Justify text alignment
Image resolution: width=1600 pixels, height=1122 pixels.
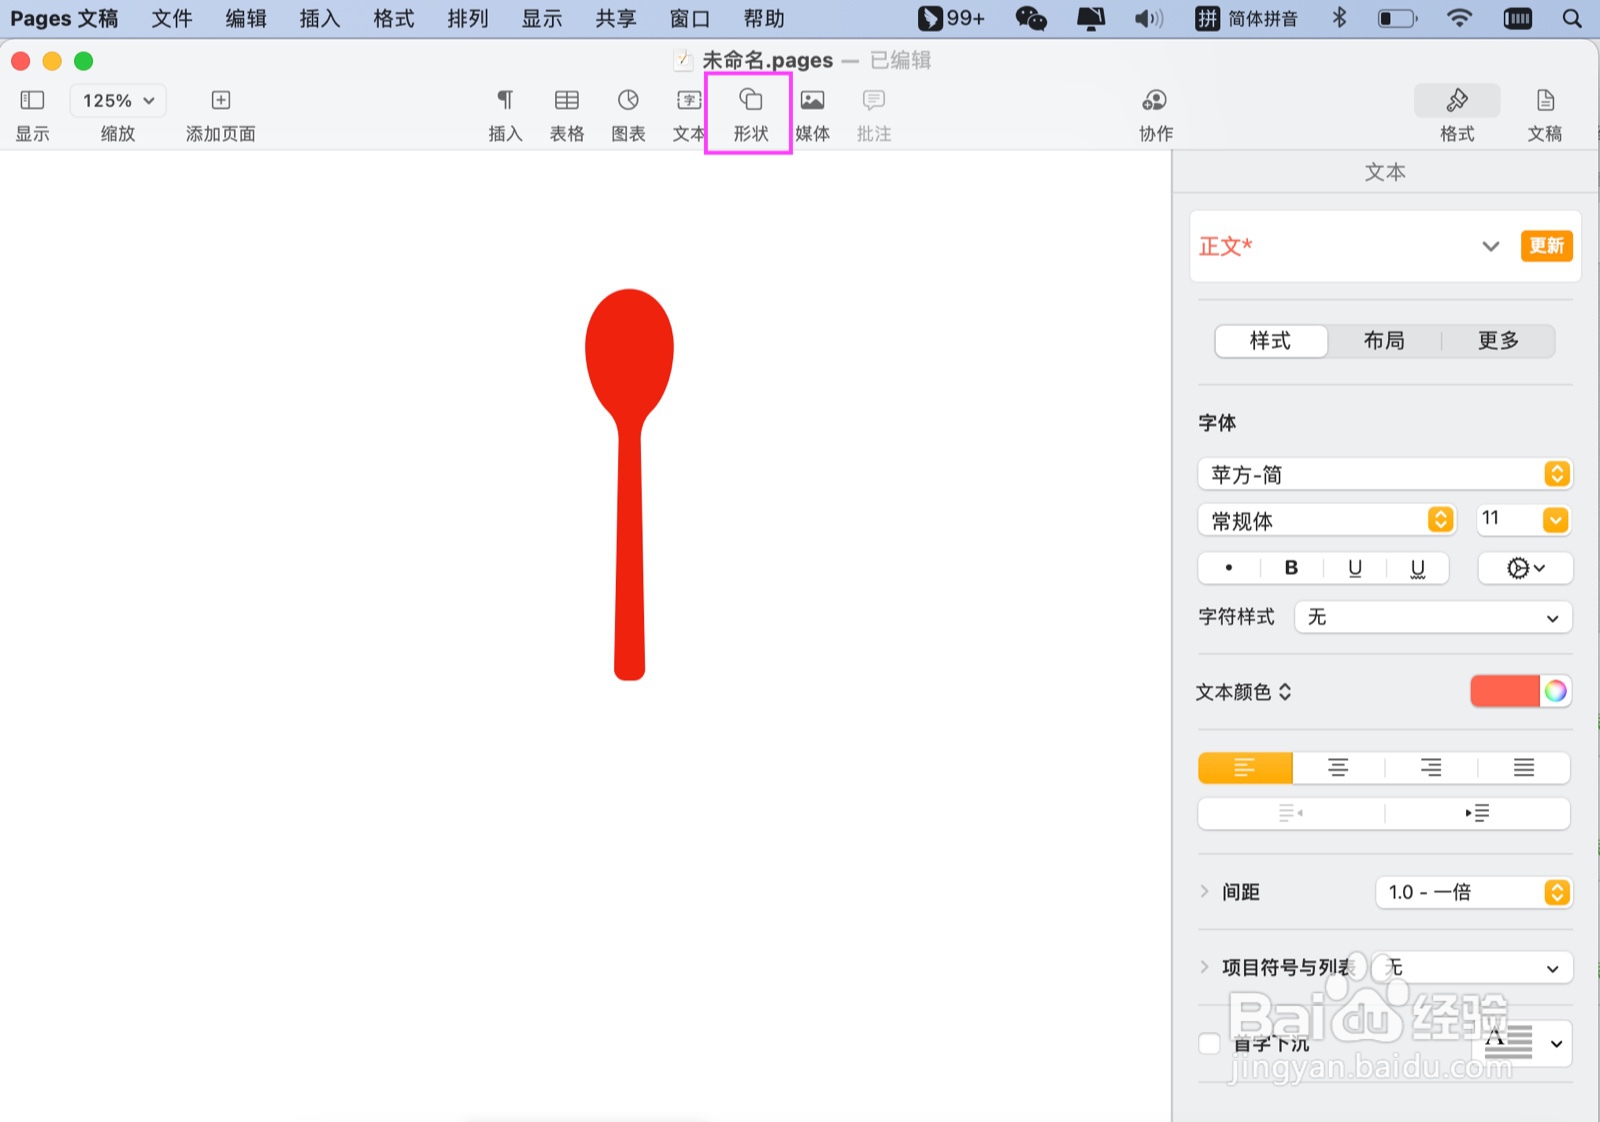tap(1524, 768)
